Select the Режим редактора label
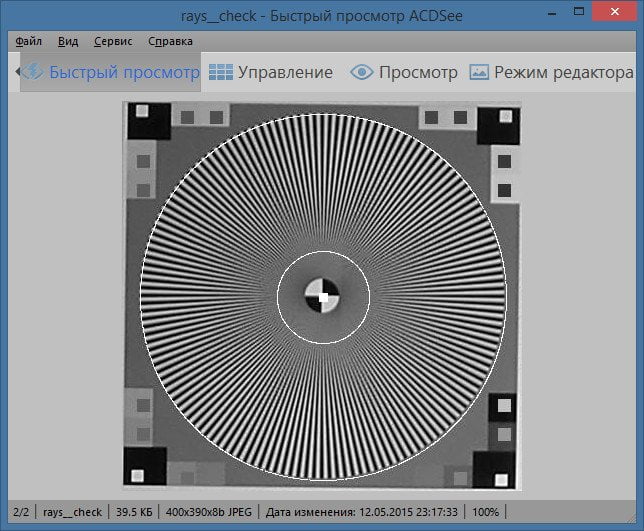This screenshot has height=531, width=644. pos(564,73)
